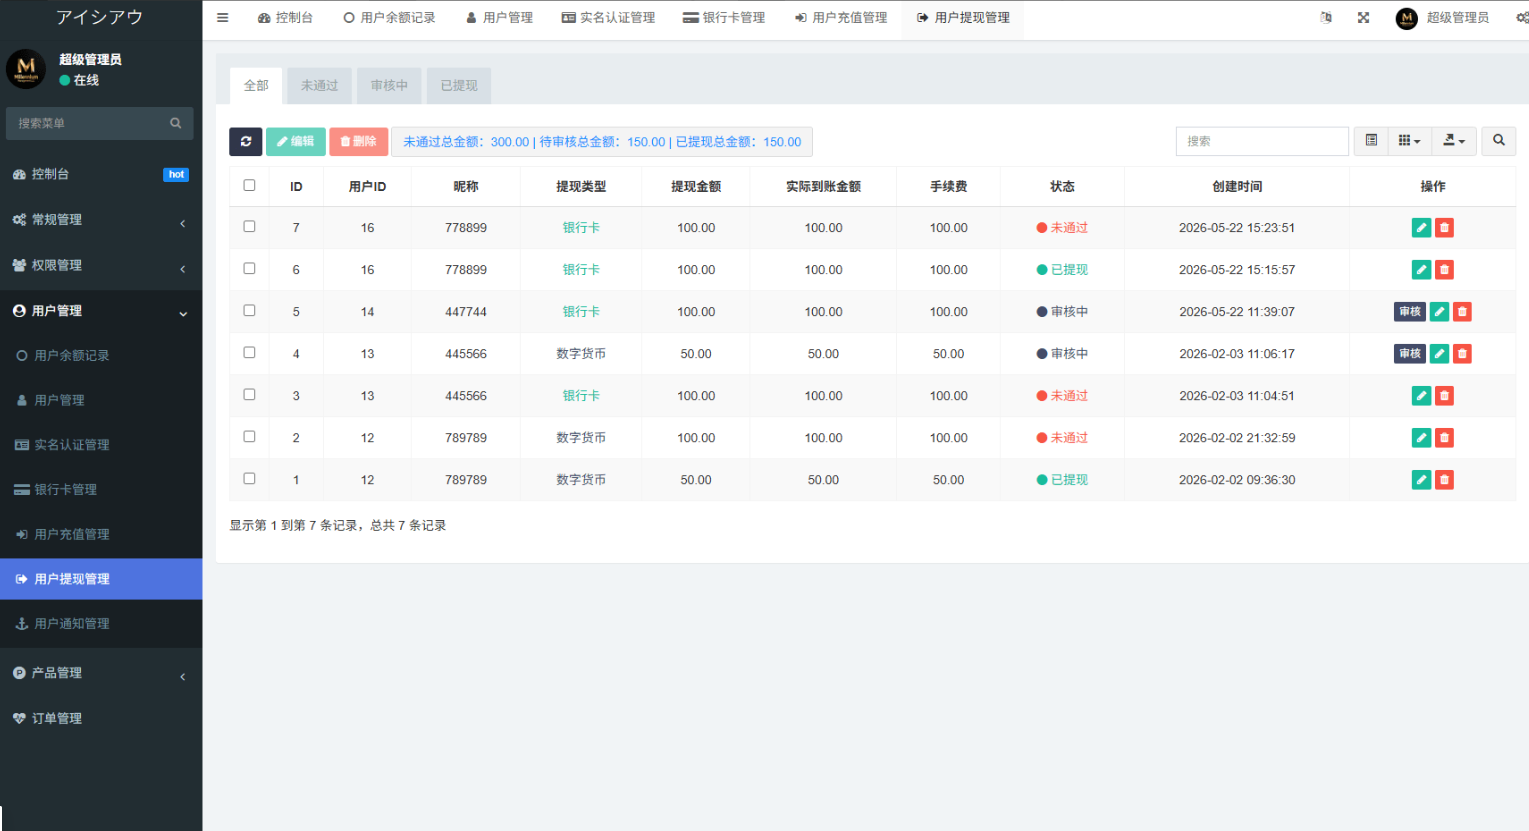Screen dimensions: 1529x831
Task: Click 银行卡 type link in row ID 7
Action: pos(581,228)
